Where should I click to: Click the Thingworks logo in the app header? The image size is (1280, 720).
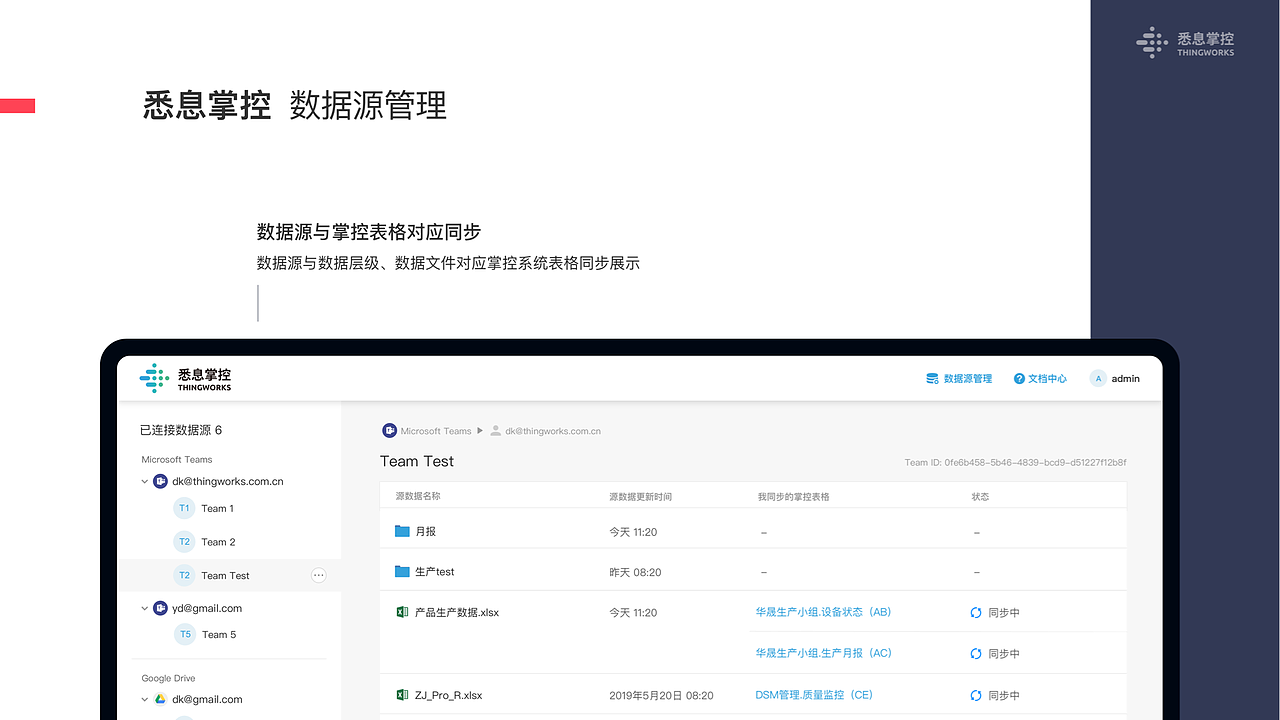point(186,379)
